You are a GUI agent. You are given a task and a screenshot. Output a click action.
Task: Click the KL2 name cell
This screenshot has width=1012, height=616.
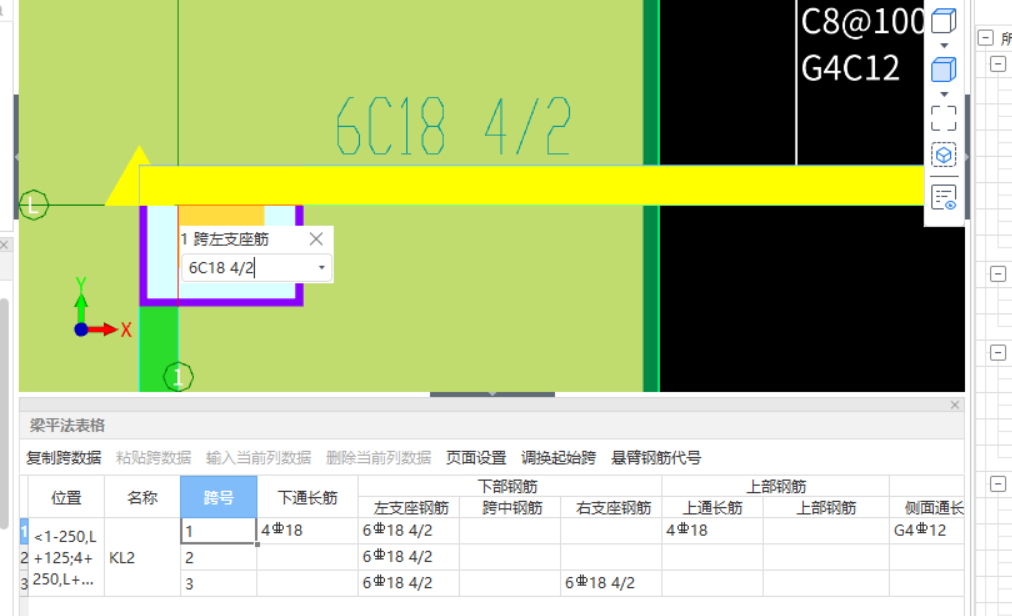pos(142,557)
